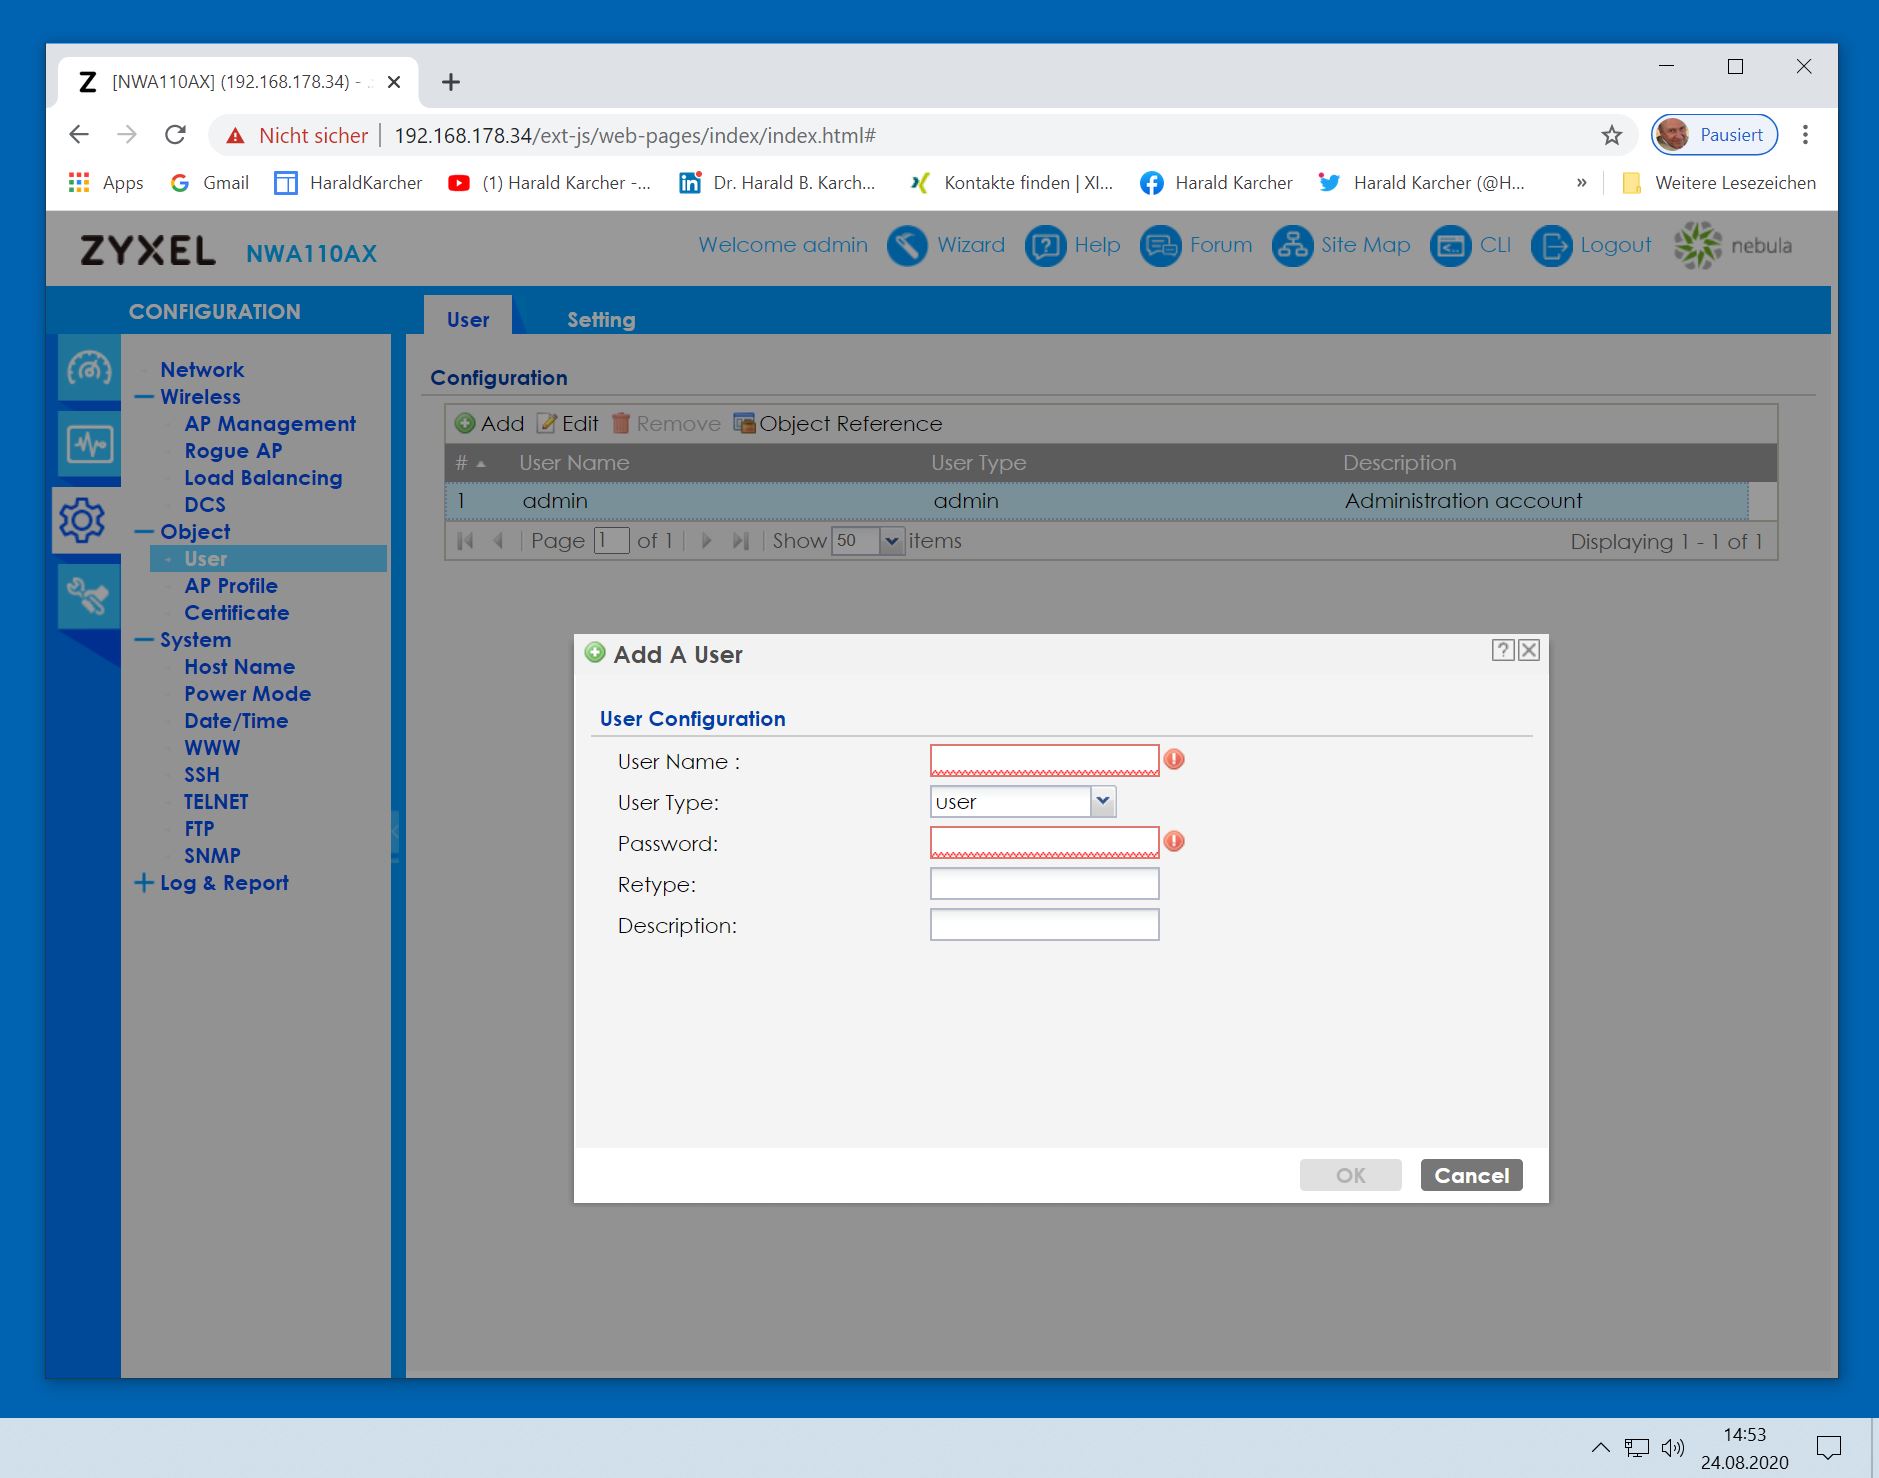Open the Monitor sidebar icon
The image size is (1879, 1478).
click(x=88, y=444)
